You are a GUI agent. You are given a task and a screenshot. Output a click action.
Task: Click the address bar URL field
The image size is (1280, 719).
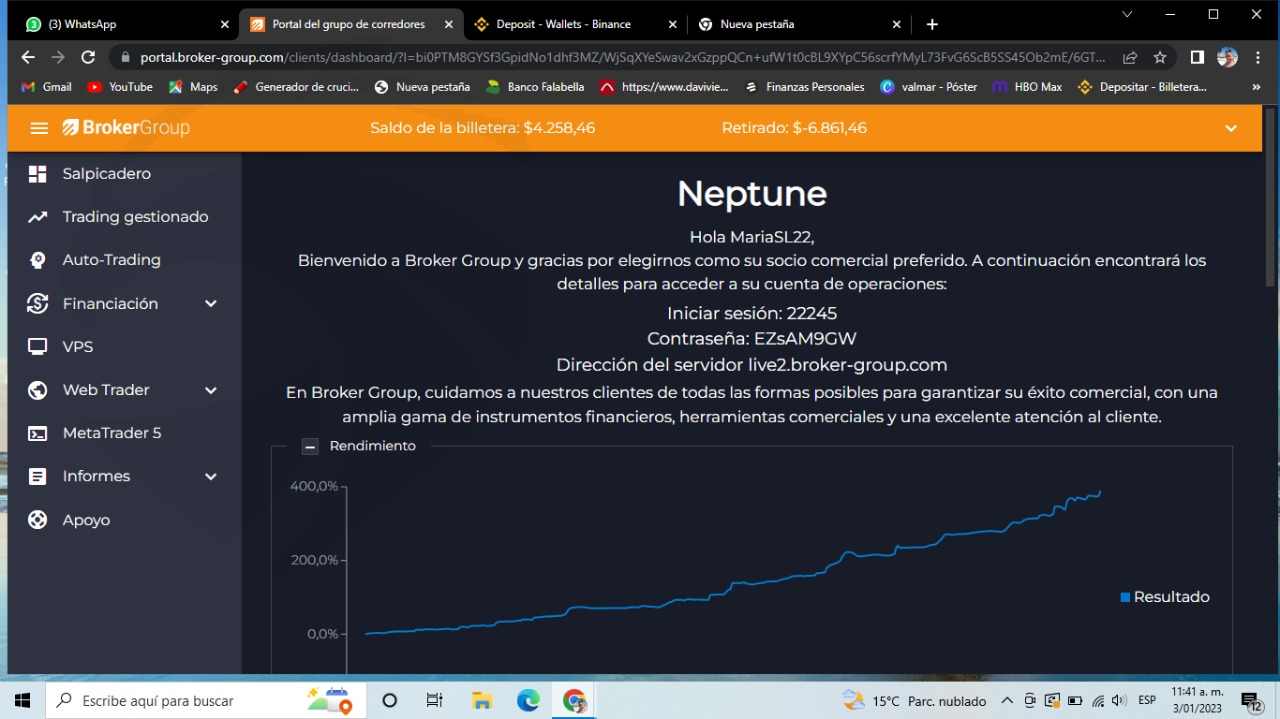coord(622,58)
